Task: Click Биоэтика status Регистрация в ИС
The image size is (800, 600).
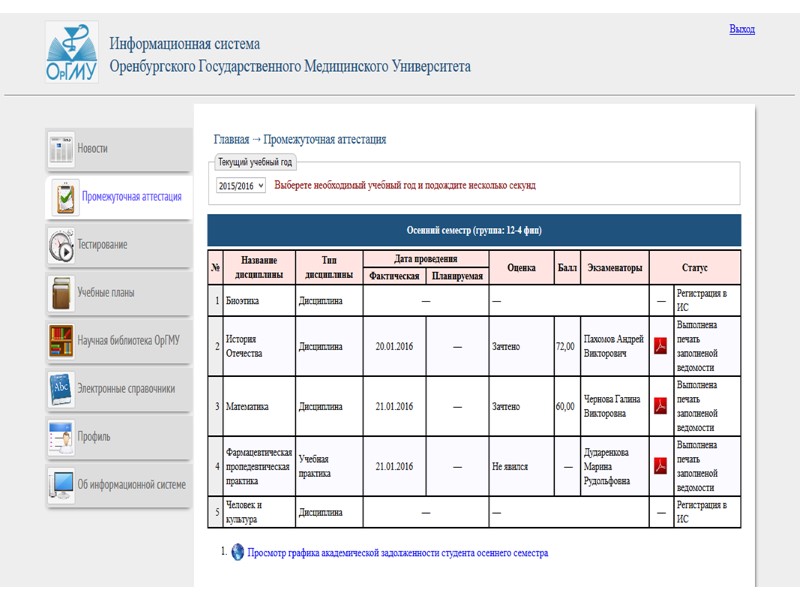Action: click(707, 301)
